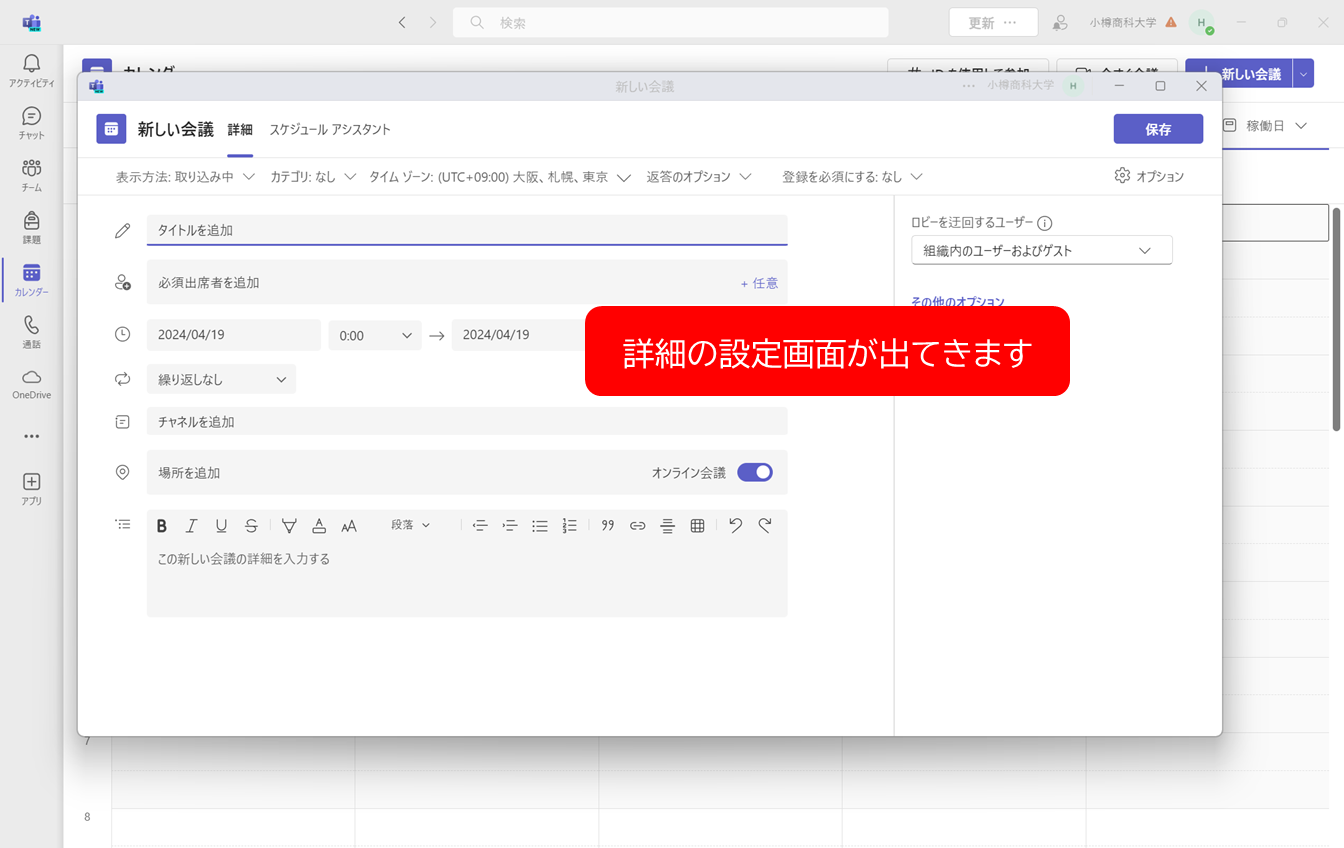Click end date 2024/04/19 field
The image size is (1344, 848).
tap(517, 335)
